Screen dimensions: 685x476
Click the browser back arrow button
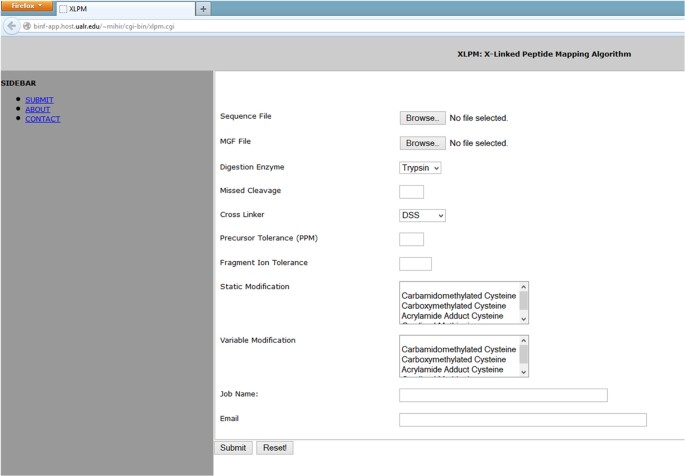(x=12, y=25)
